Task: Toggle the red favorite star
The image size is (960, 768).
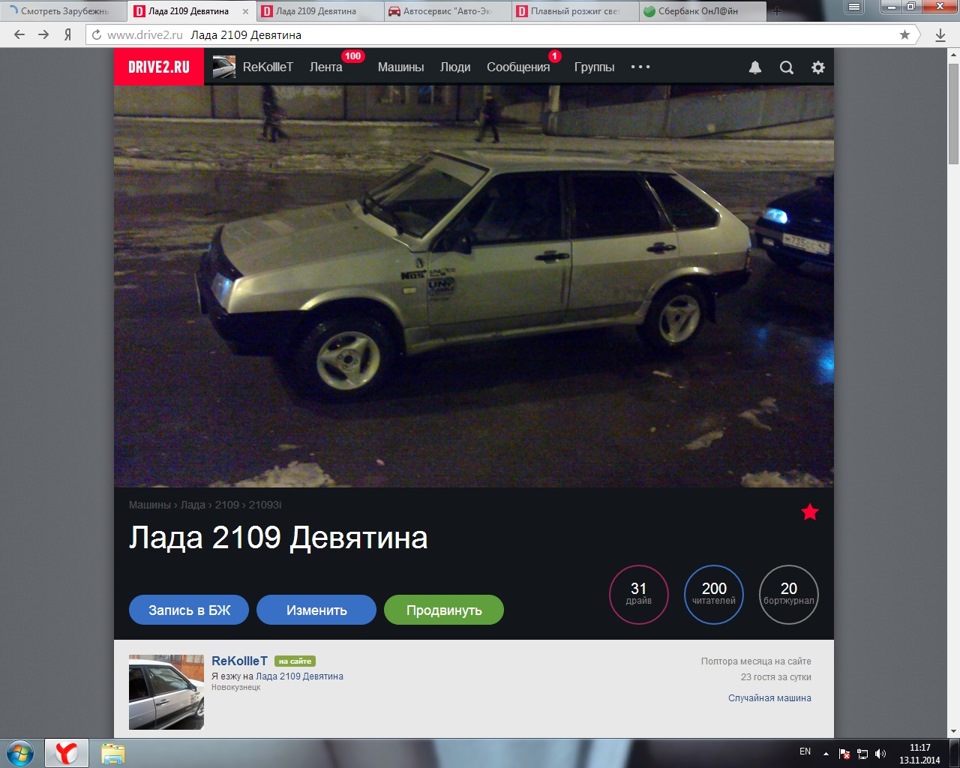Action: [810, 511]
